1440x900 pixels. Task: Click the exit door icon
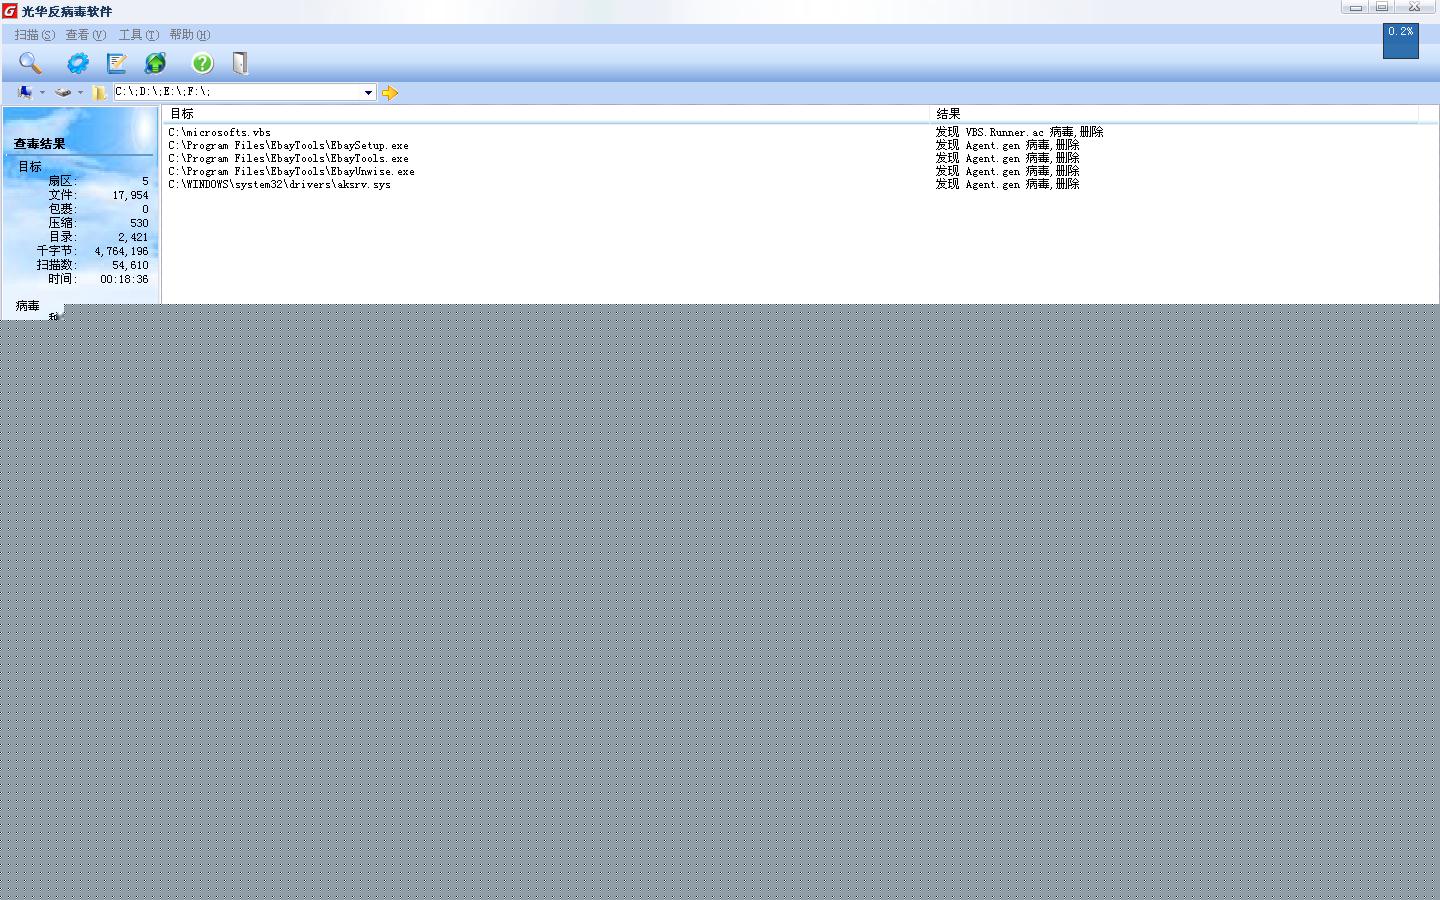click(x=240, y=63)
